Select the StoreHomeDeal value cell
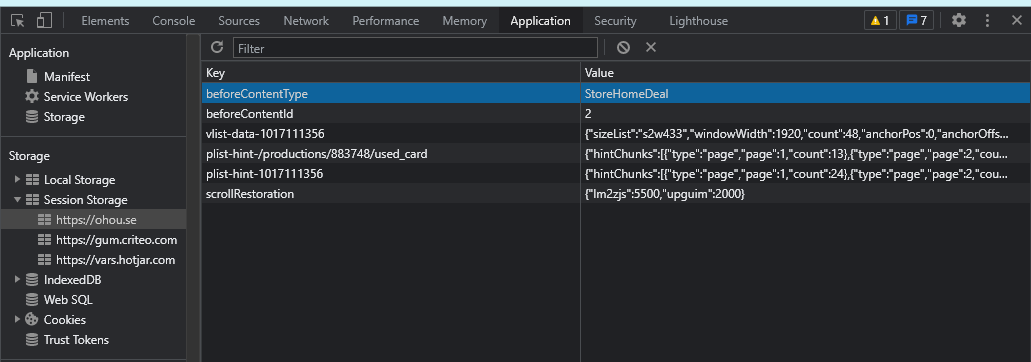The image size is (1031, 362). [x=805, y=94]
